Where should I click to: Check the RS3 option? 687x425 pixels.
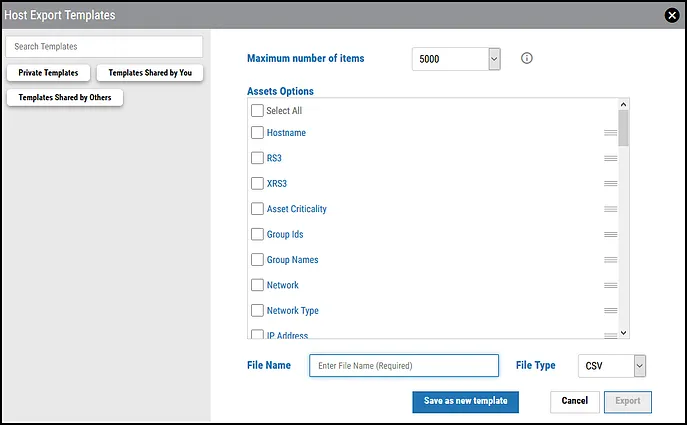pos(257,158)
